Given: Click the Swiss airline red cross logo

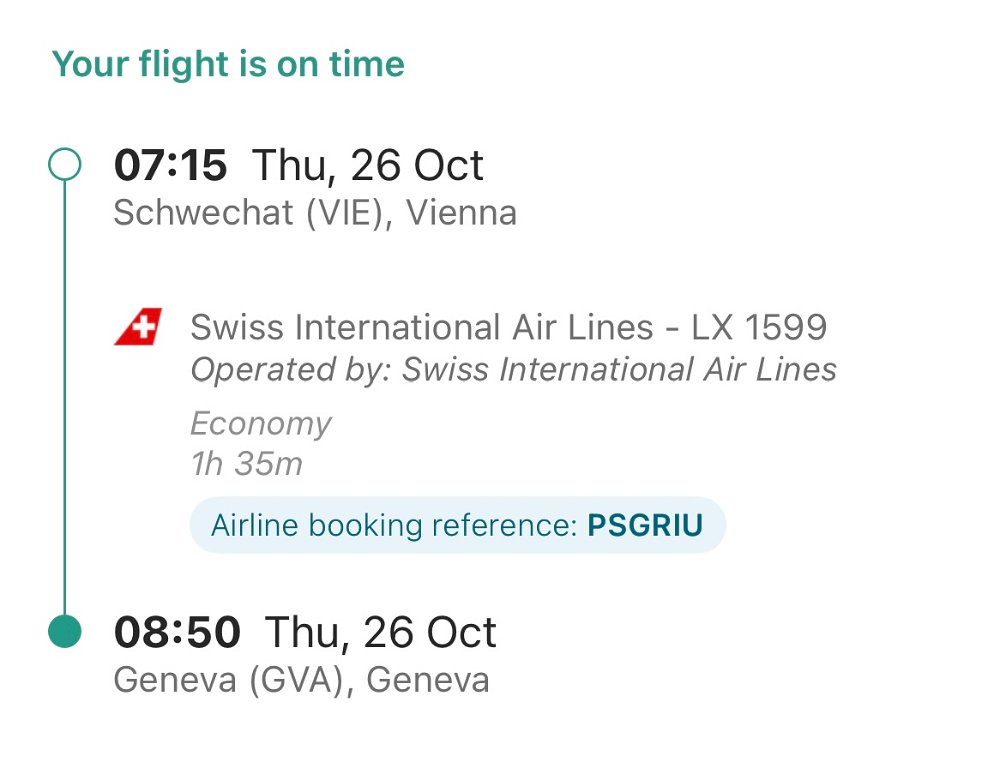Looking at the screenshot, I should click(137, 328).
